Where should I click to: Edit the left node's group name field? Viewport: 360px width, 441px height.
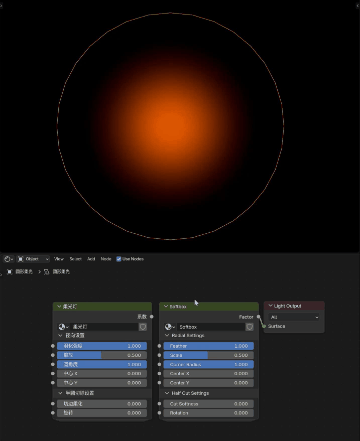[104, 327]
